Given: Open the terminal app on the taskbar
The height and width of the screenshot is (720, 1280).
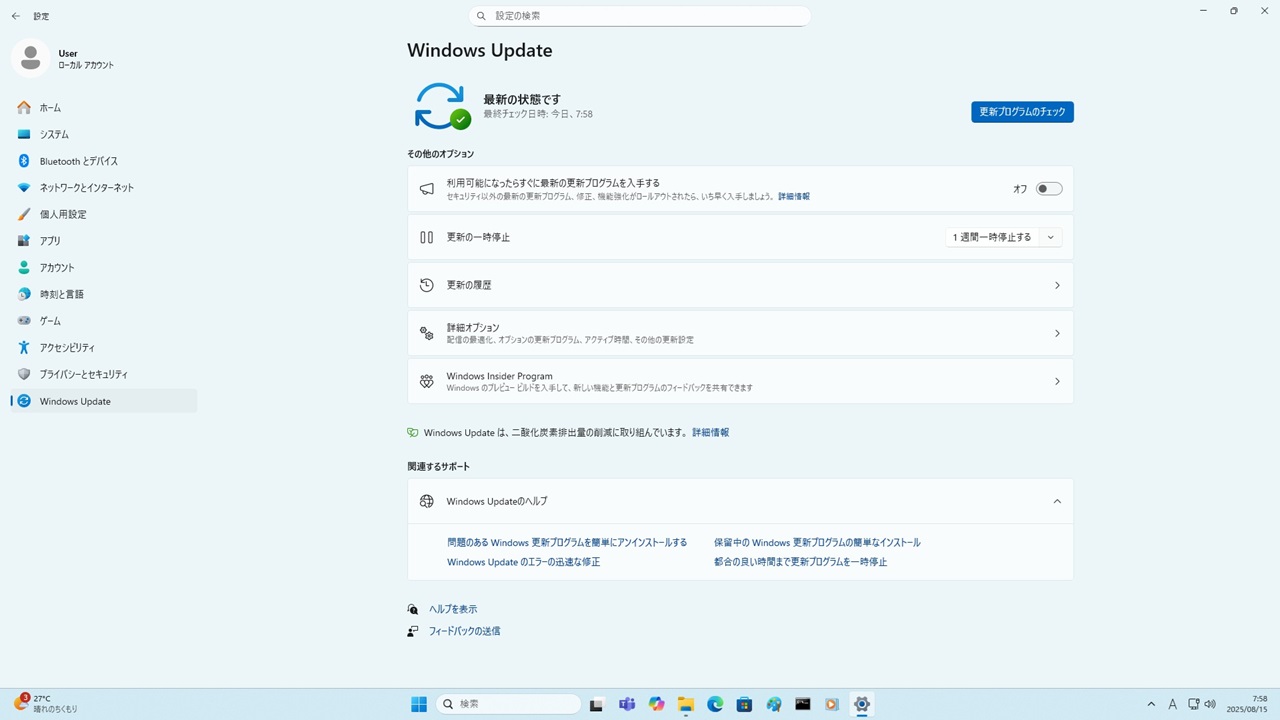Looking at the screenshot, I should [803, 704].
